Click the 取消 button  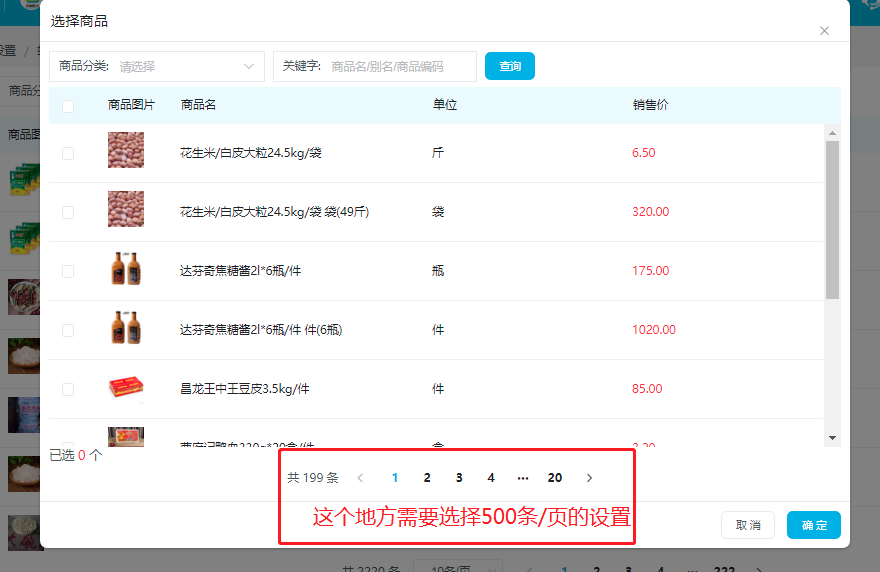pos(748,525)
